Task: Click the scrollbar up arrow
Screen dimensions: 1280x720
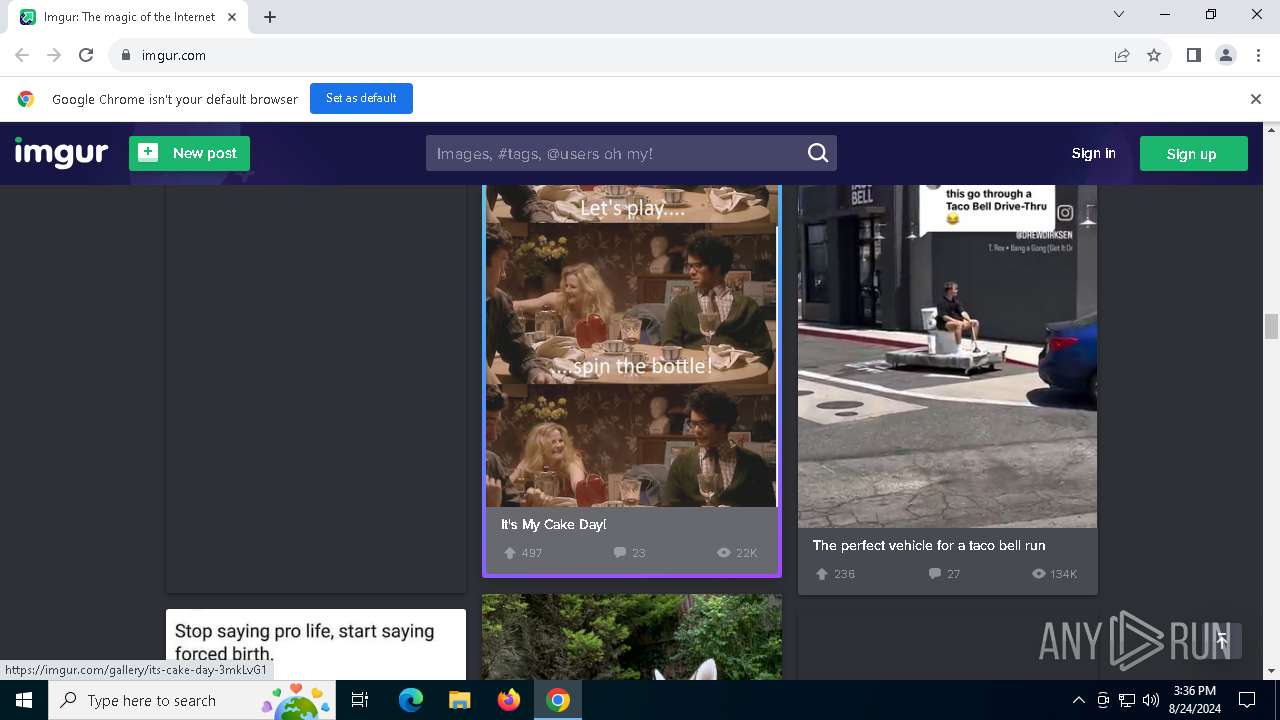Action: (1271, 130)
